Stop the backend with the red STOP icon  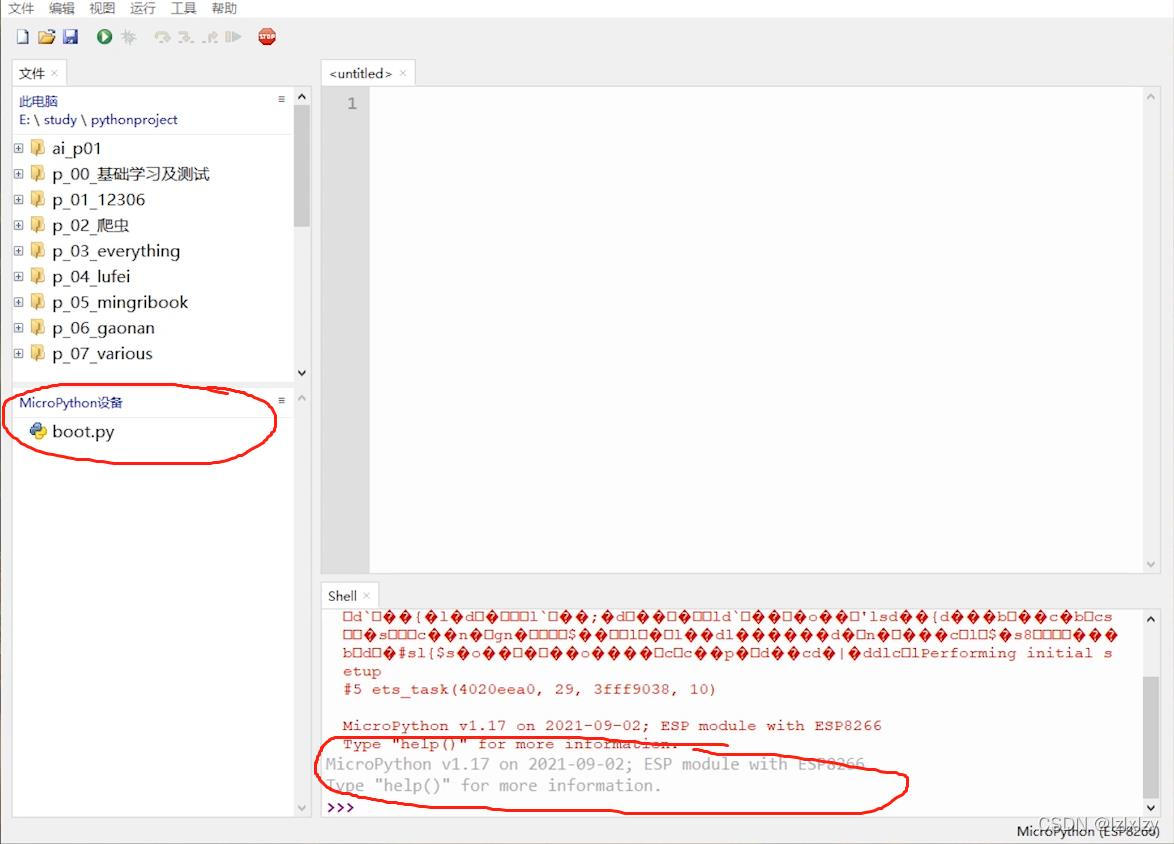click(x=267, y=37)
